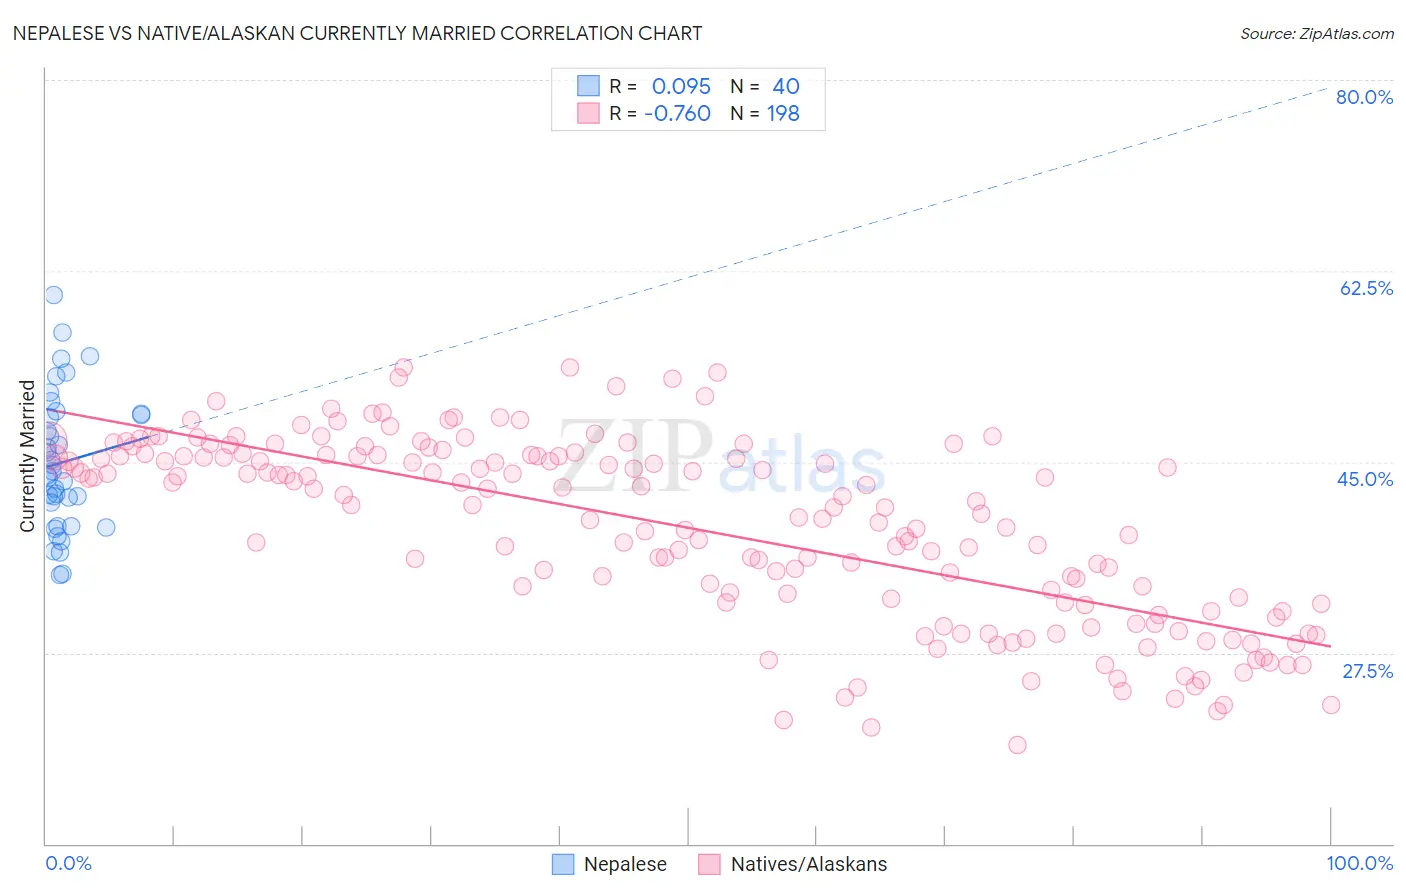Viewport: 1406px width, 892px height.
Task: Click the blue Nepalese legend swatch at bottom
Action: click(x=563, y=864)
